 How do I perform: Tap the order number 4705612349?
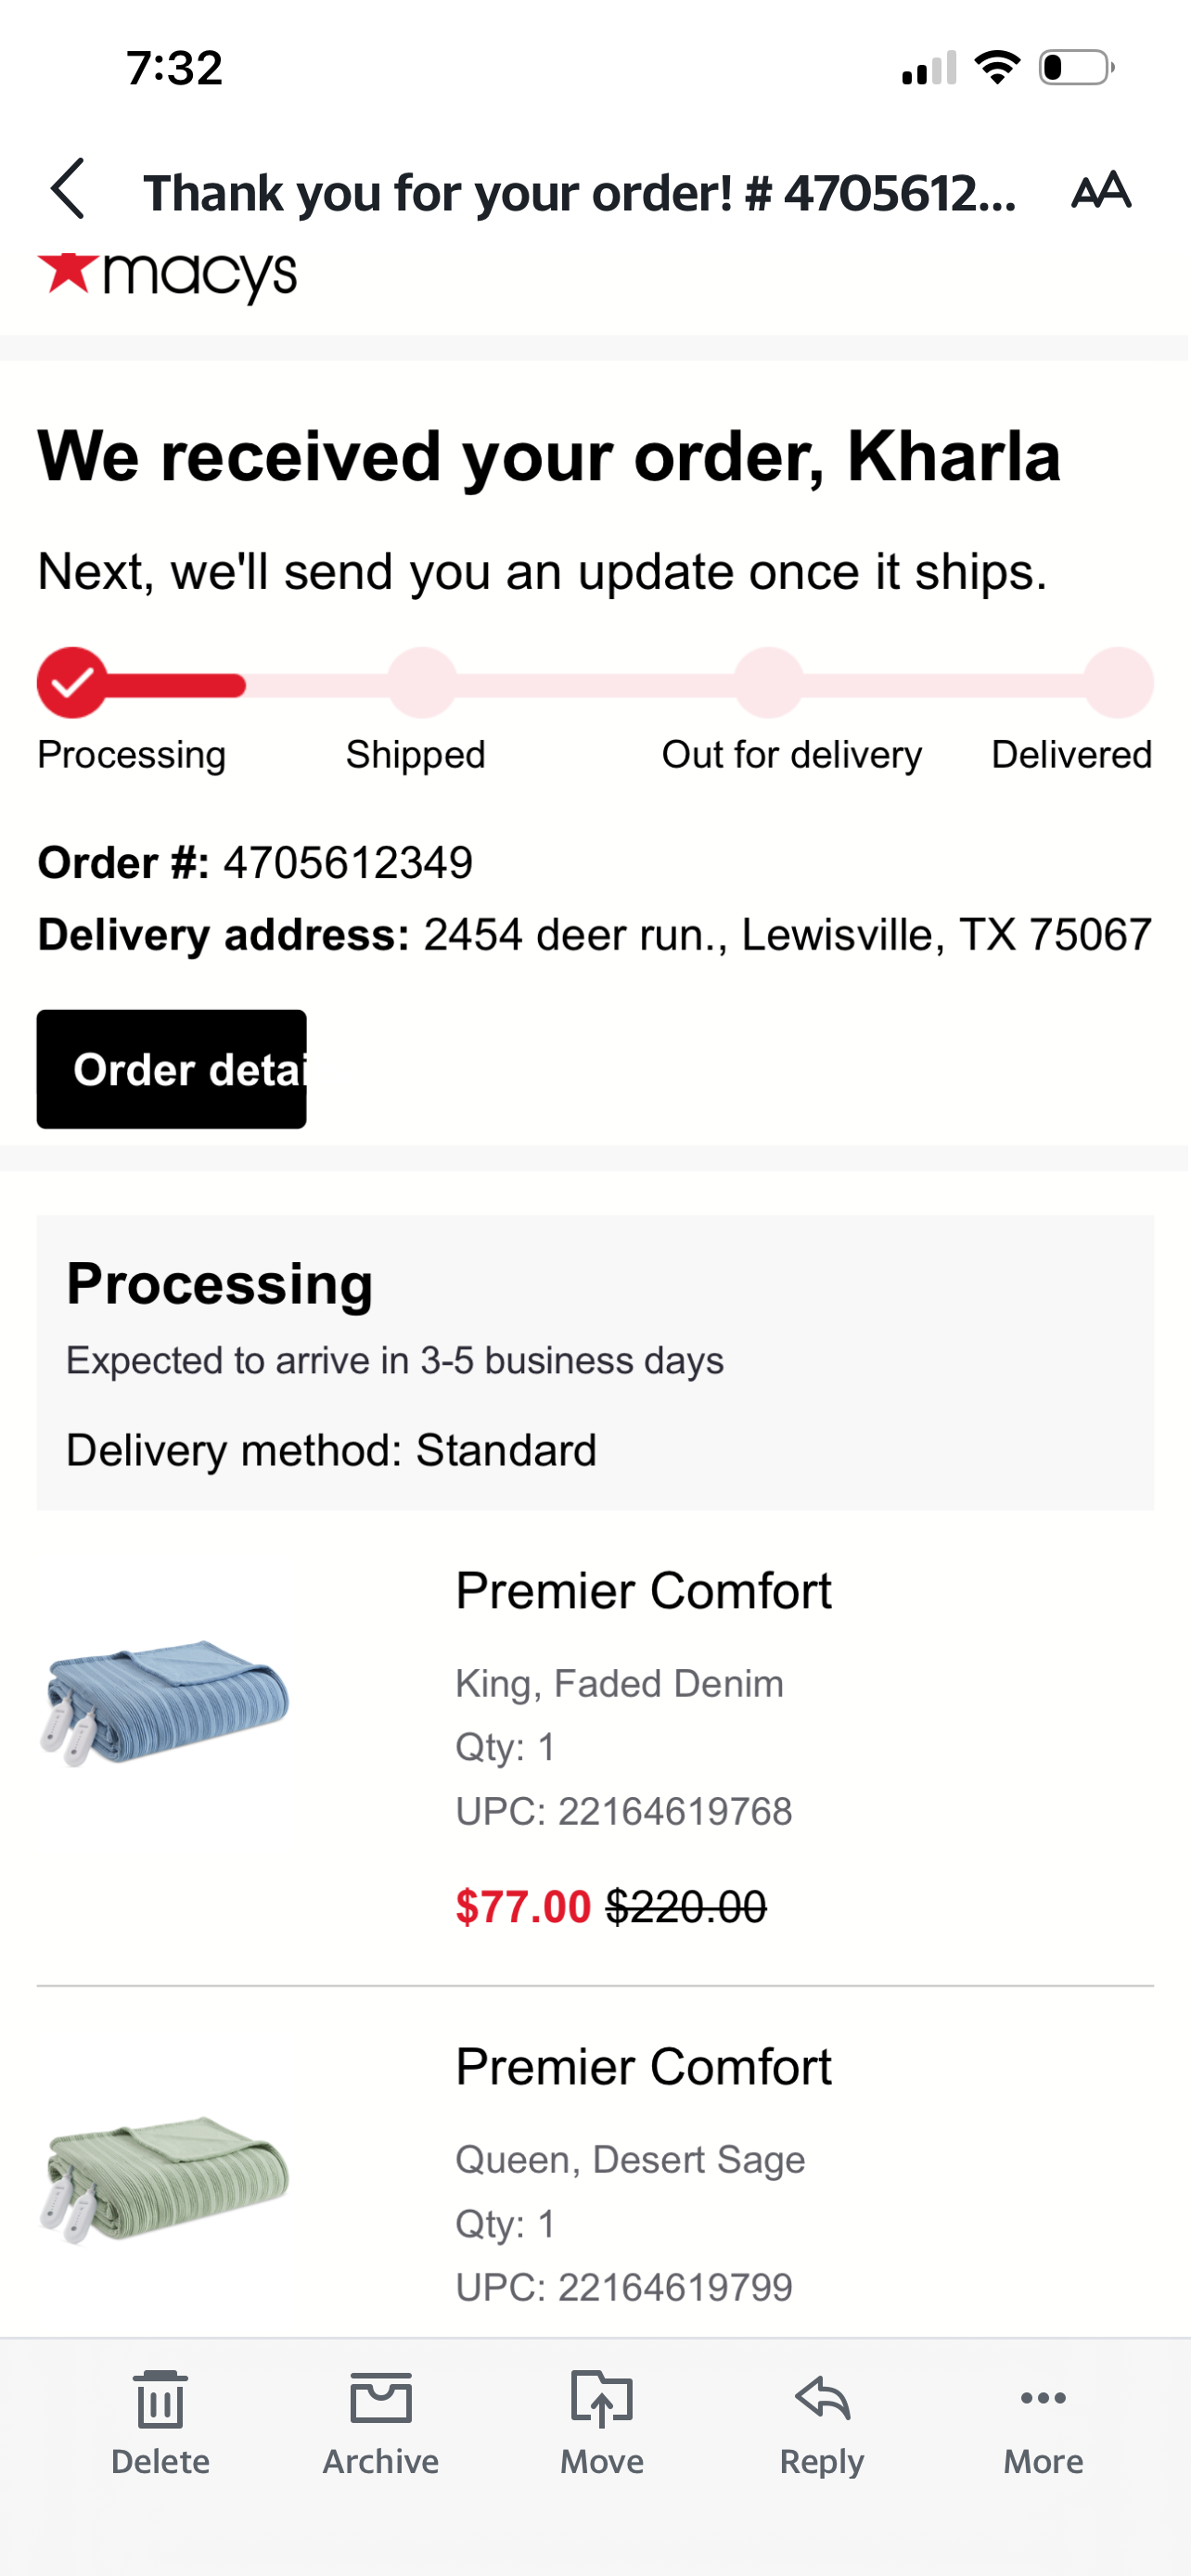(348, 863)
